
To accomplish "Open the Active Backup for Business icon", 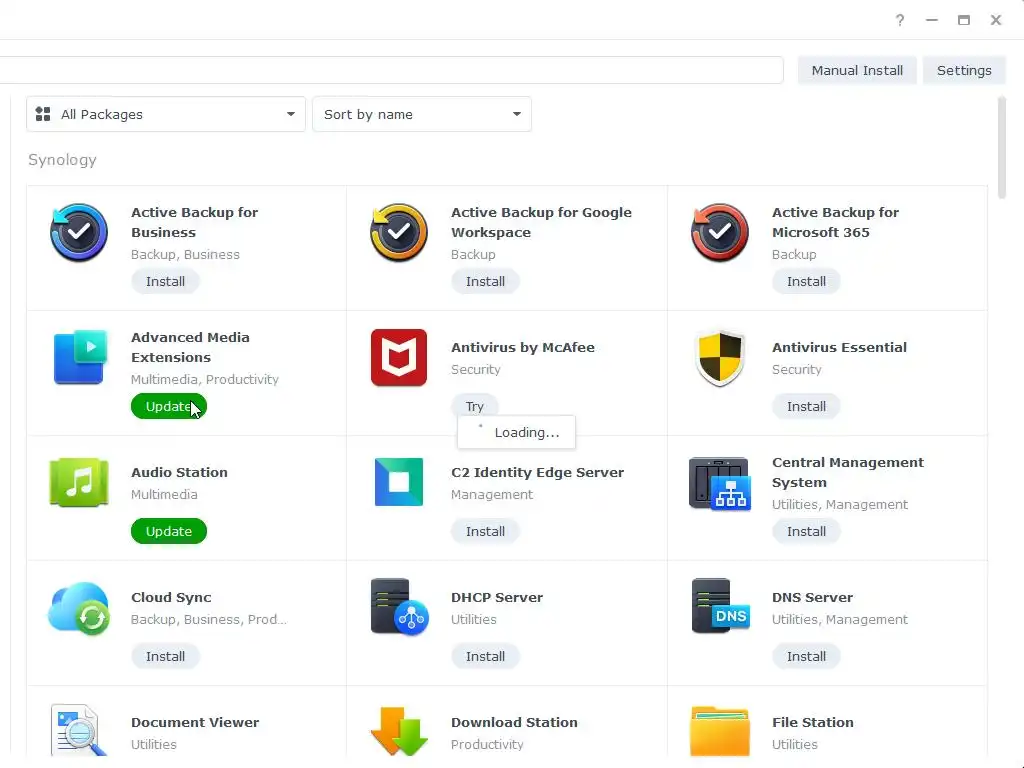I will pos(78,232).
